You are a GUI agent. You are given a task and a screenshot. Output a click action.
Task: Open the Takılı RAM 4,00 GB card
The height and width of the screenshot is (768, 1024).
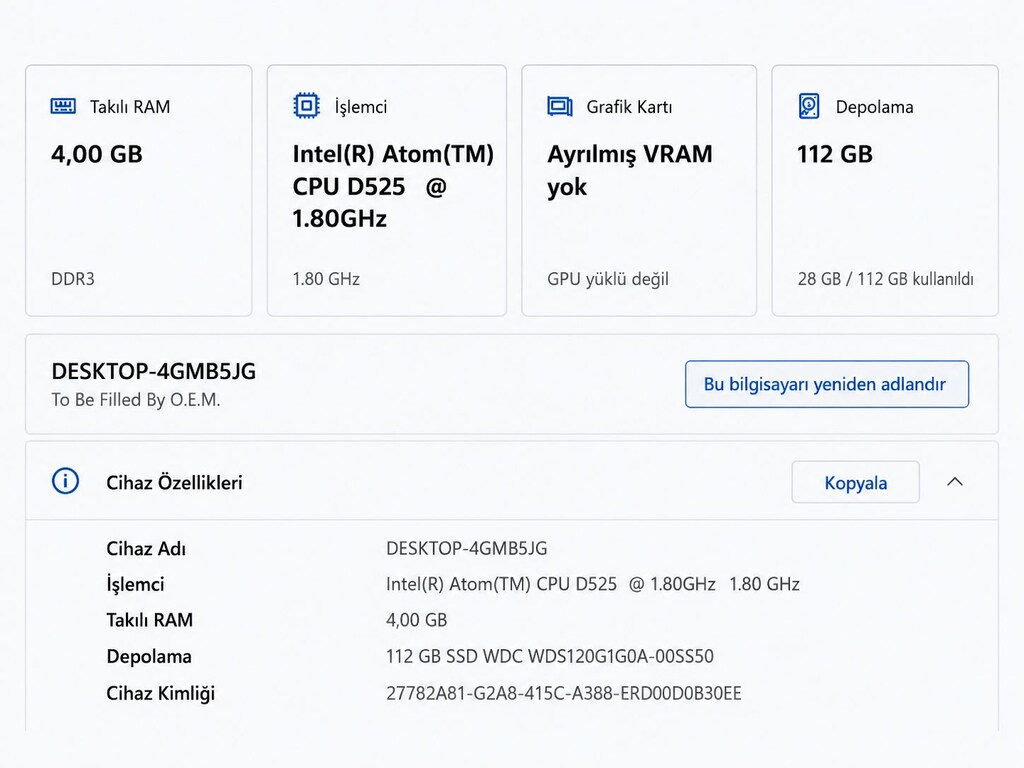pos(138,190)
